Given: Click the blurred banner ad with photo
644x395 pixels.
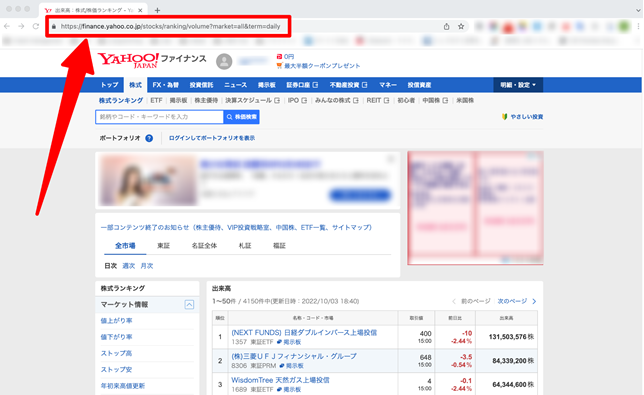Looking at the screenshot, I should coord(248,180).
